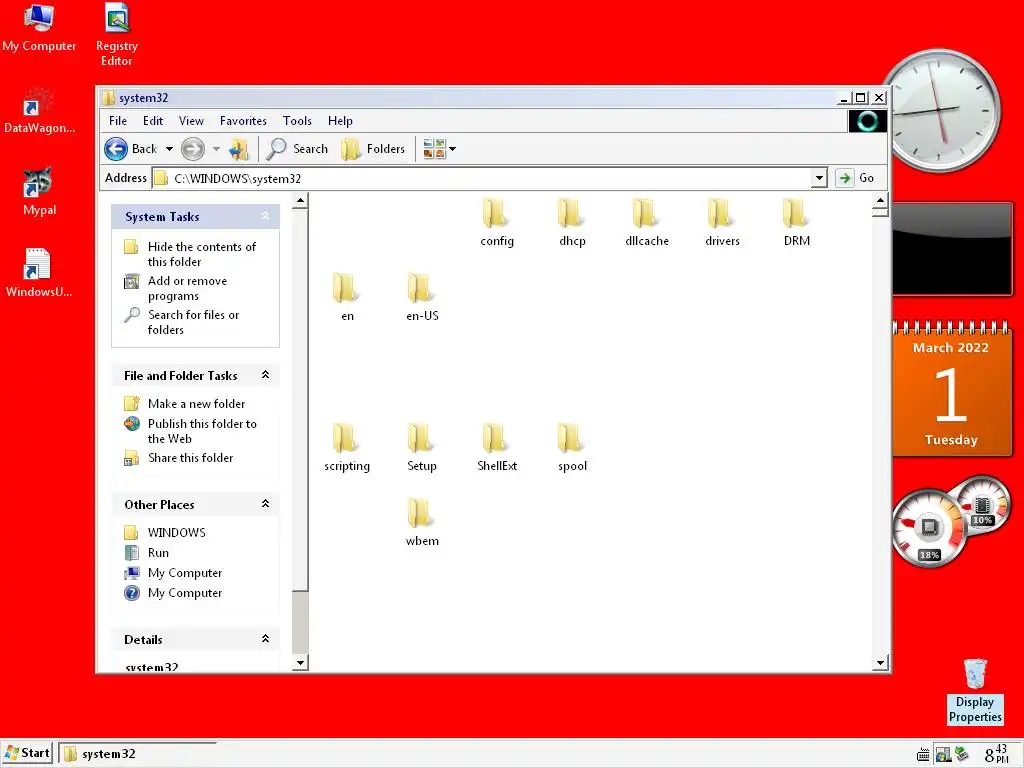Select the en-US folder

coord(422,297)
